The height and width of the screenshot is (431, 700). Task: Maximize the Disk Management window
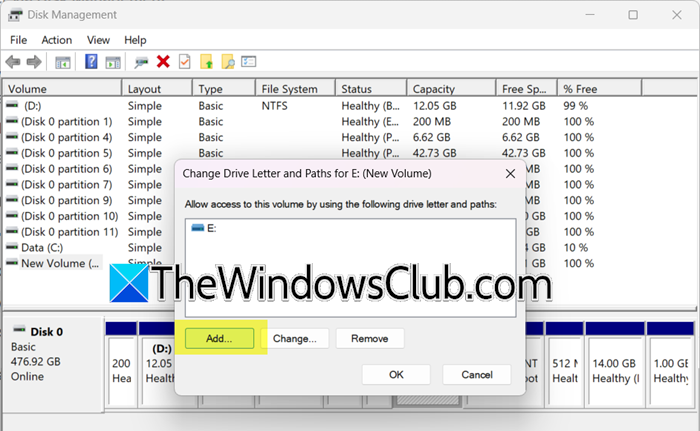[x=633, y=15]
